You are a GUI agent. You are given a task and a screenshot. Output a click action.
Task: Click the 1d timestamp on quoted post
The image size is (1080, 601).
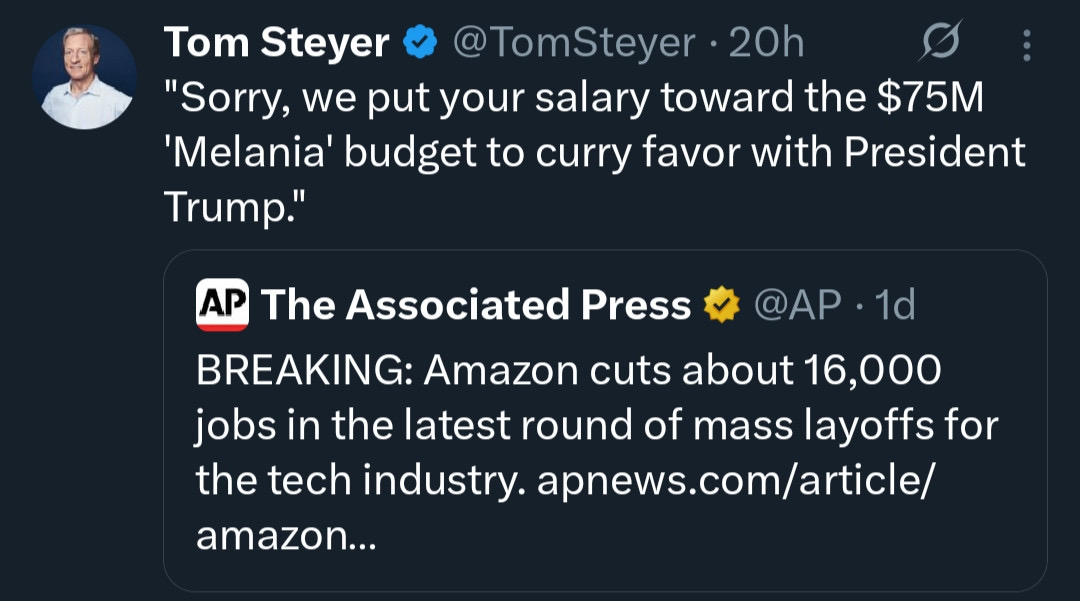tap(895, 305)
